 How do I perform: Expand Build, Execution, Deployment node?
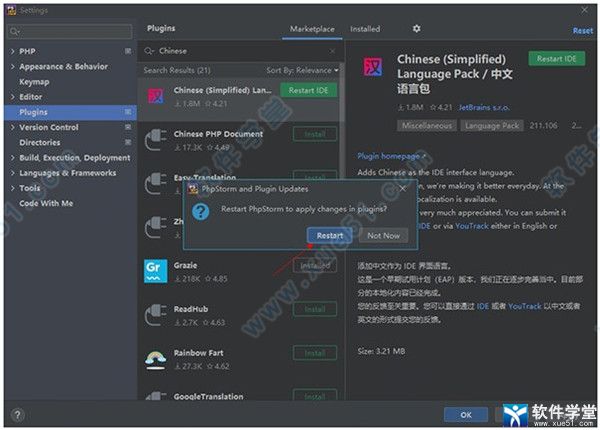click(13, 158)
